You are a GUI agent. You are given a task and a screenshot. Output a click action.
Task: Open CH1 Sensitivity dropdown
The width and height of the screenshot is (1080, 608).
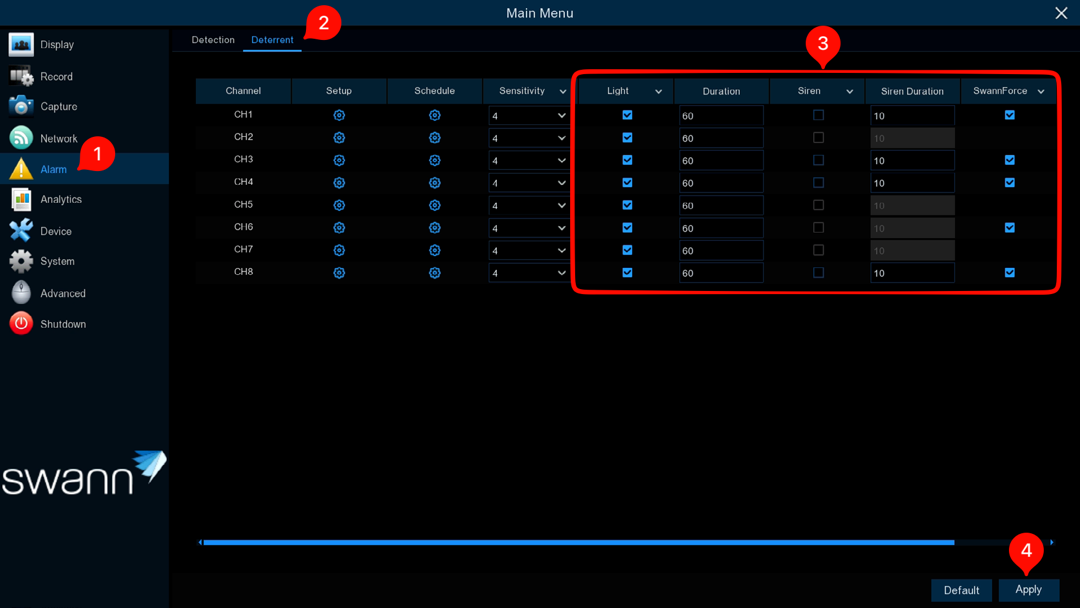[x=529, y=116]
